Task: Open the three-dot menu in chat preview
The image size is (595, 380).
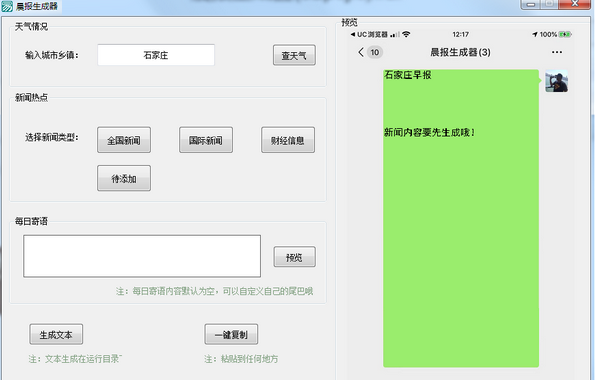Action: click(x=557, y=52)
